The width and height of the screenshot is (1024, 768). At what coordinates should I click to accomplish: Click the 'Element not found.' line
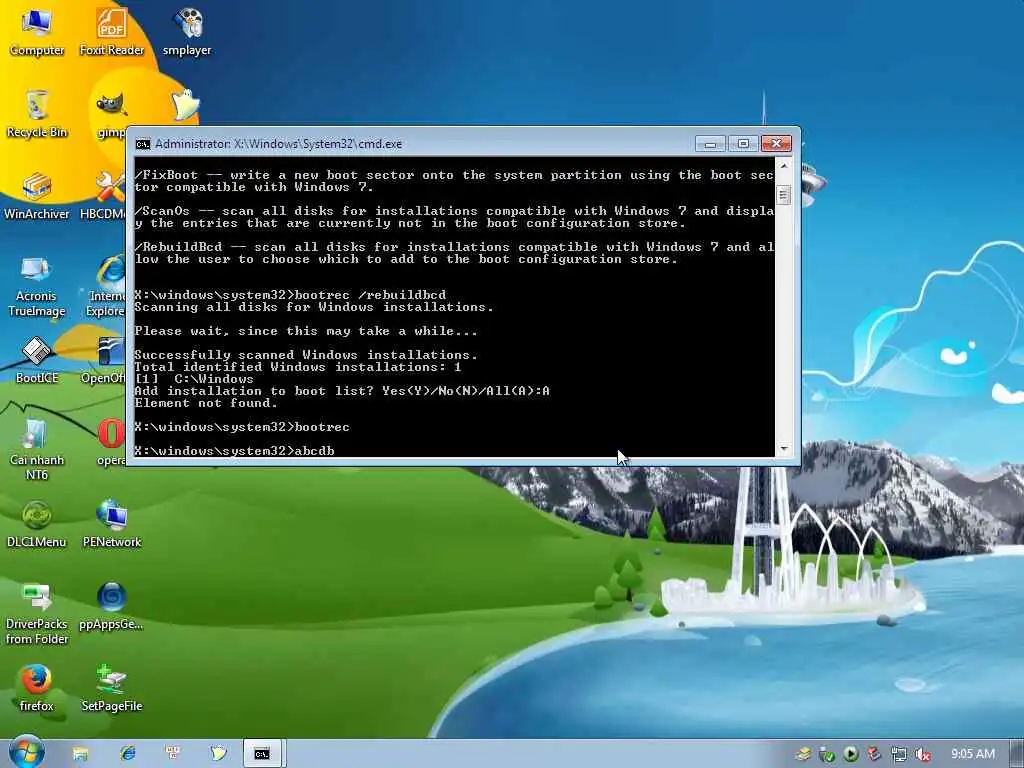coord(206,403)
